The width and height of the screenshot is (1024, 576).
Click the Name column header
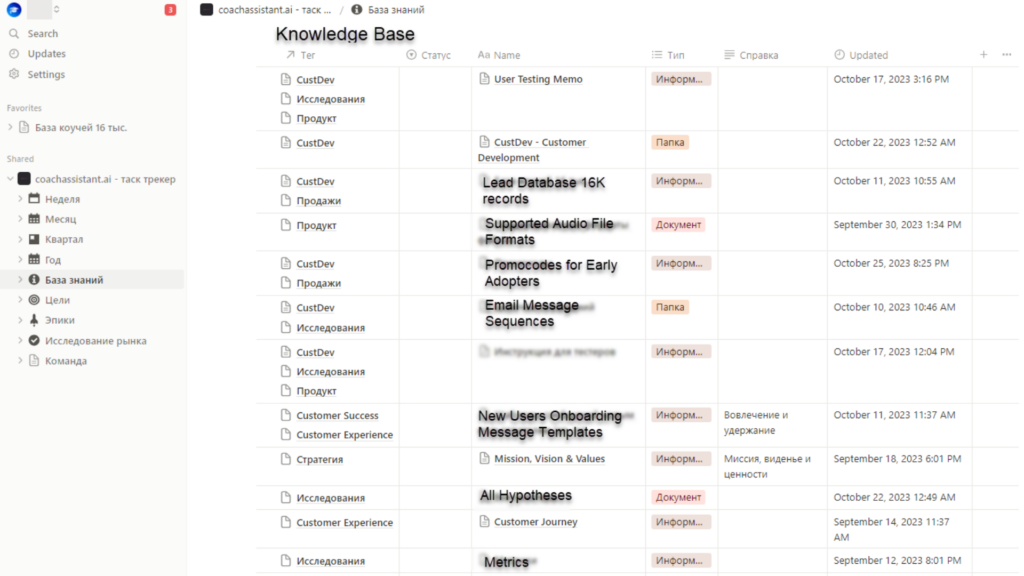[500, 55]
